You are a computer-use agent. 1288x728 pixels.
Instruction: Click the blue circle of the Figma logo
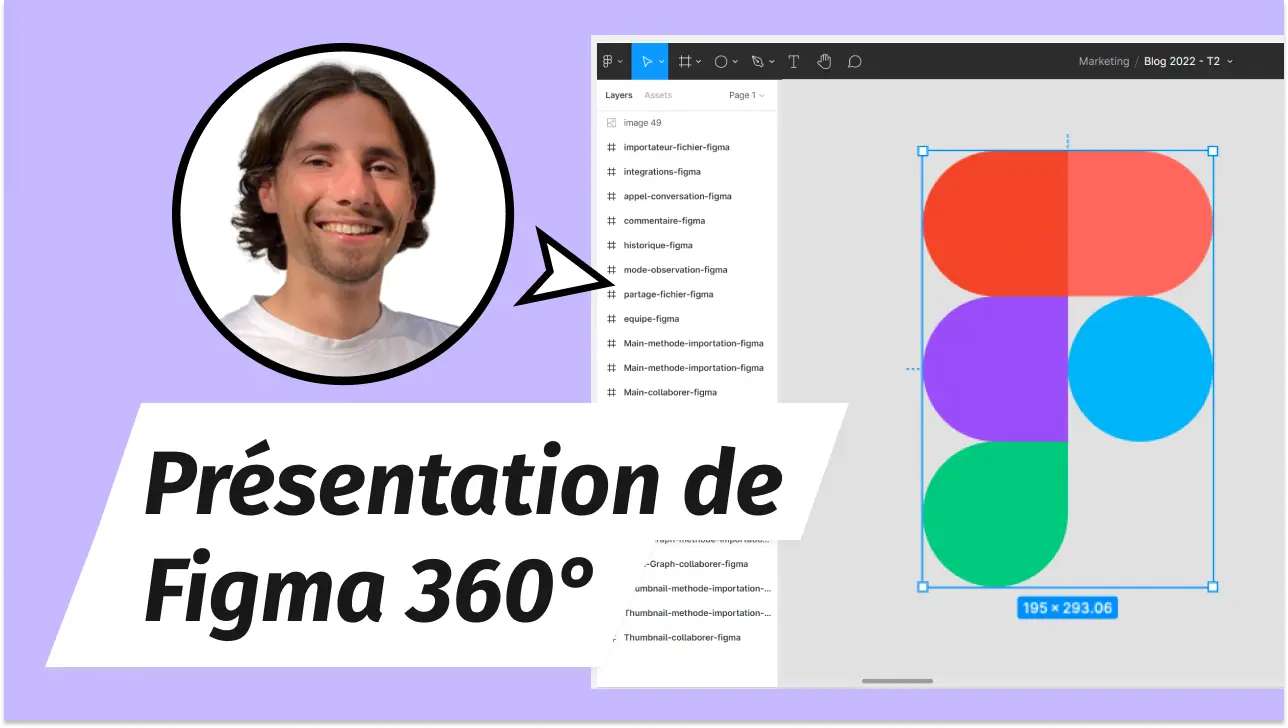click(x=1140, y=369)
